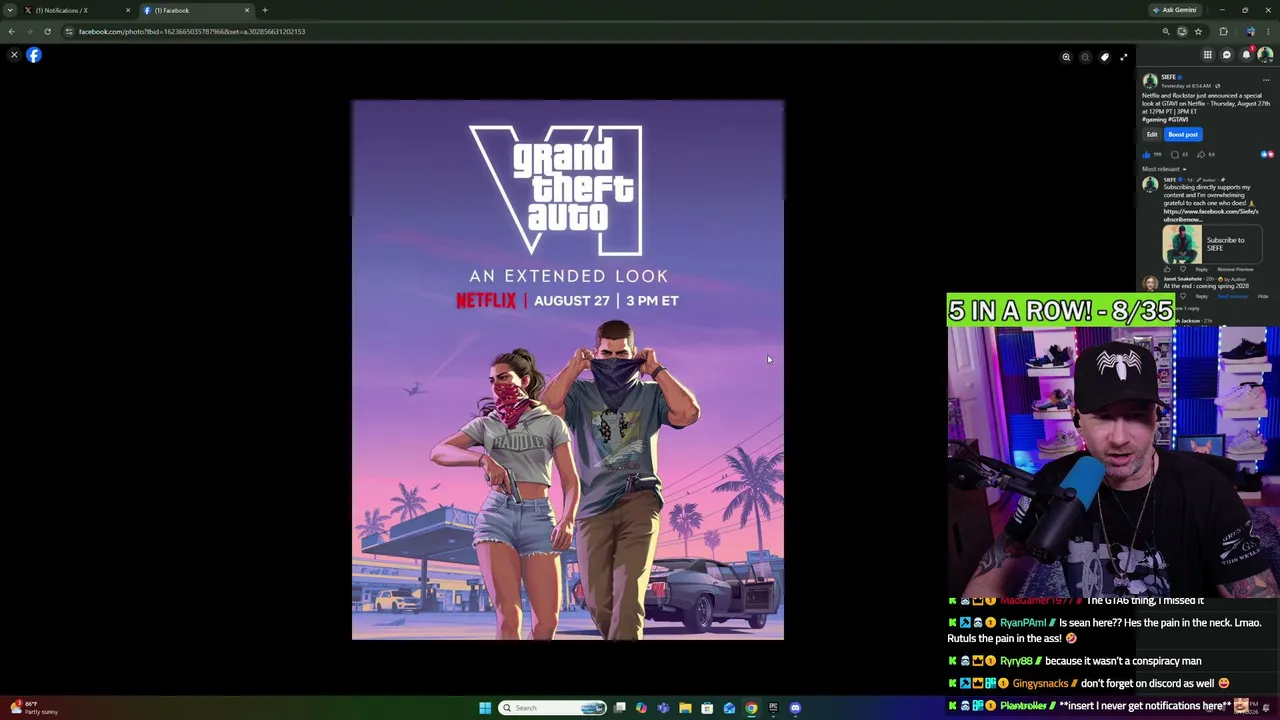Share the post with the share icon
The width and height of the screenshot is (1280, 720).
(x=1201, y=154)
